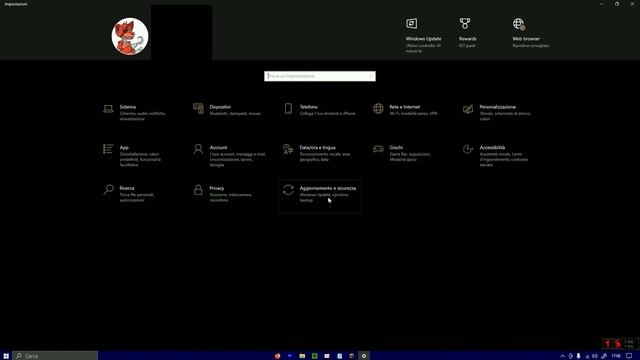Open the Account settings category
640x360 pixels.
coord(229,156)
